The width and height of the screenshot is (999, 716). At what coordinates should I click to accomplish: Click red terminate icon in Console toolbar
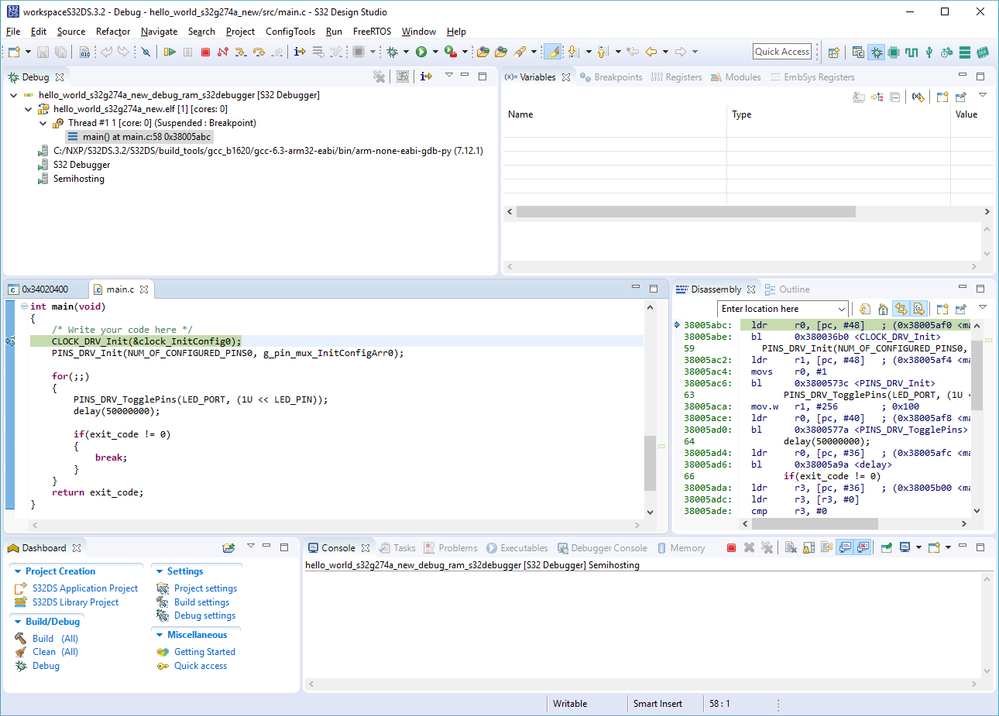(x=731, y=548)
